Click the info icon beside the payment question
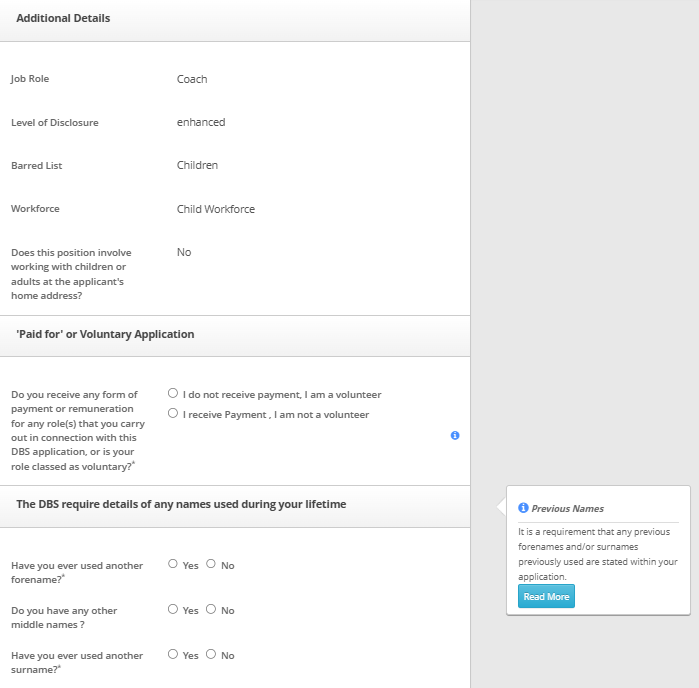 (x=455, y=436)
